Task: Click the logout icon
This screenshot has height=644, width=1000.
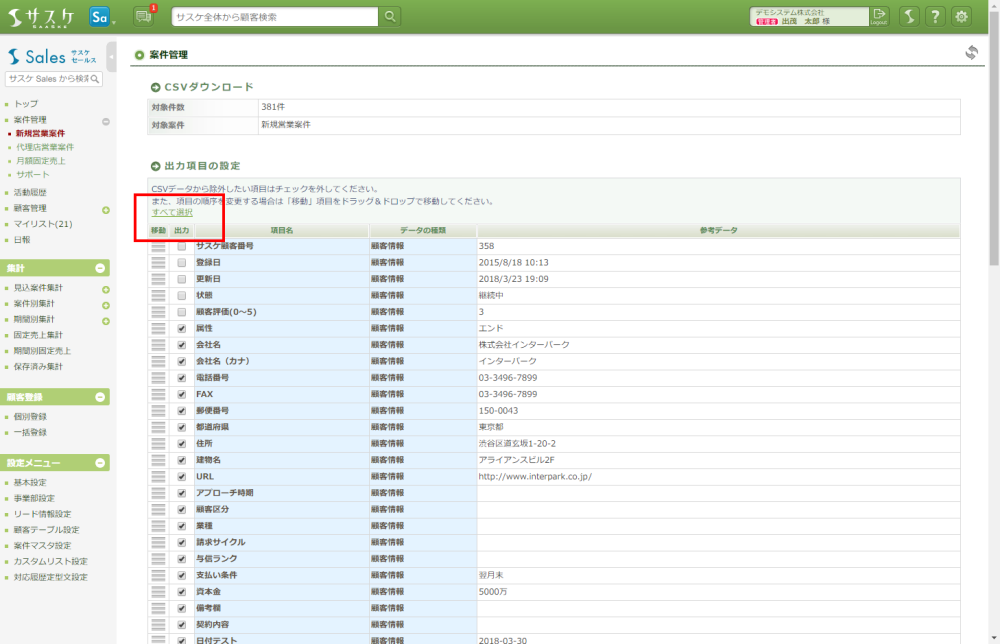Action: point(879,16)
